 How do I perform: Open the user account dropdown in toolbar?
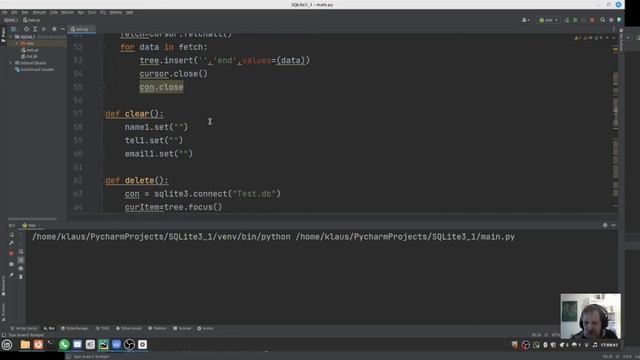click(x=526, y=20)
